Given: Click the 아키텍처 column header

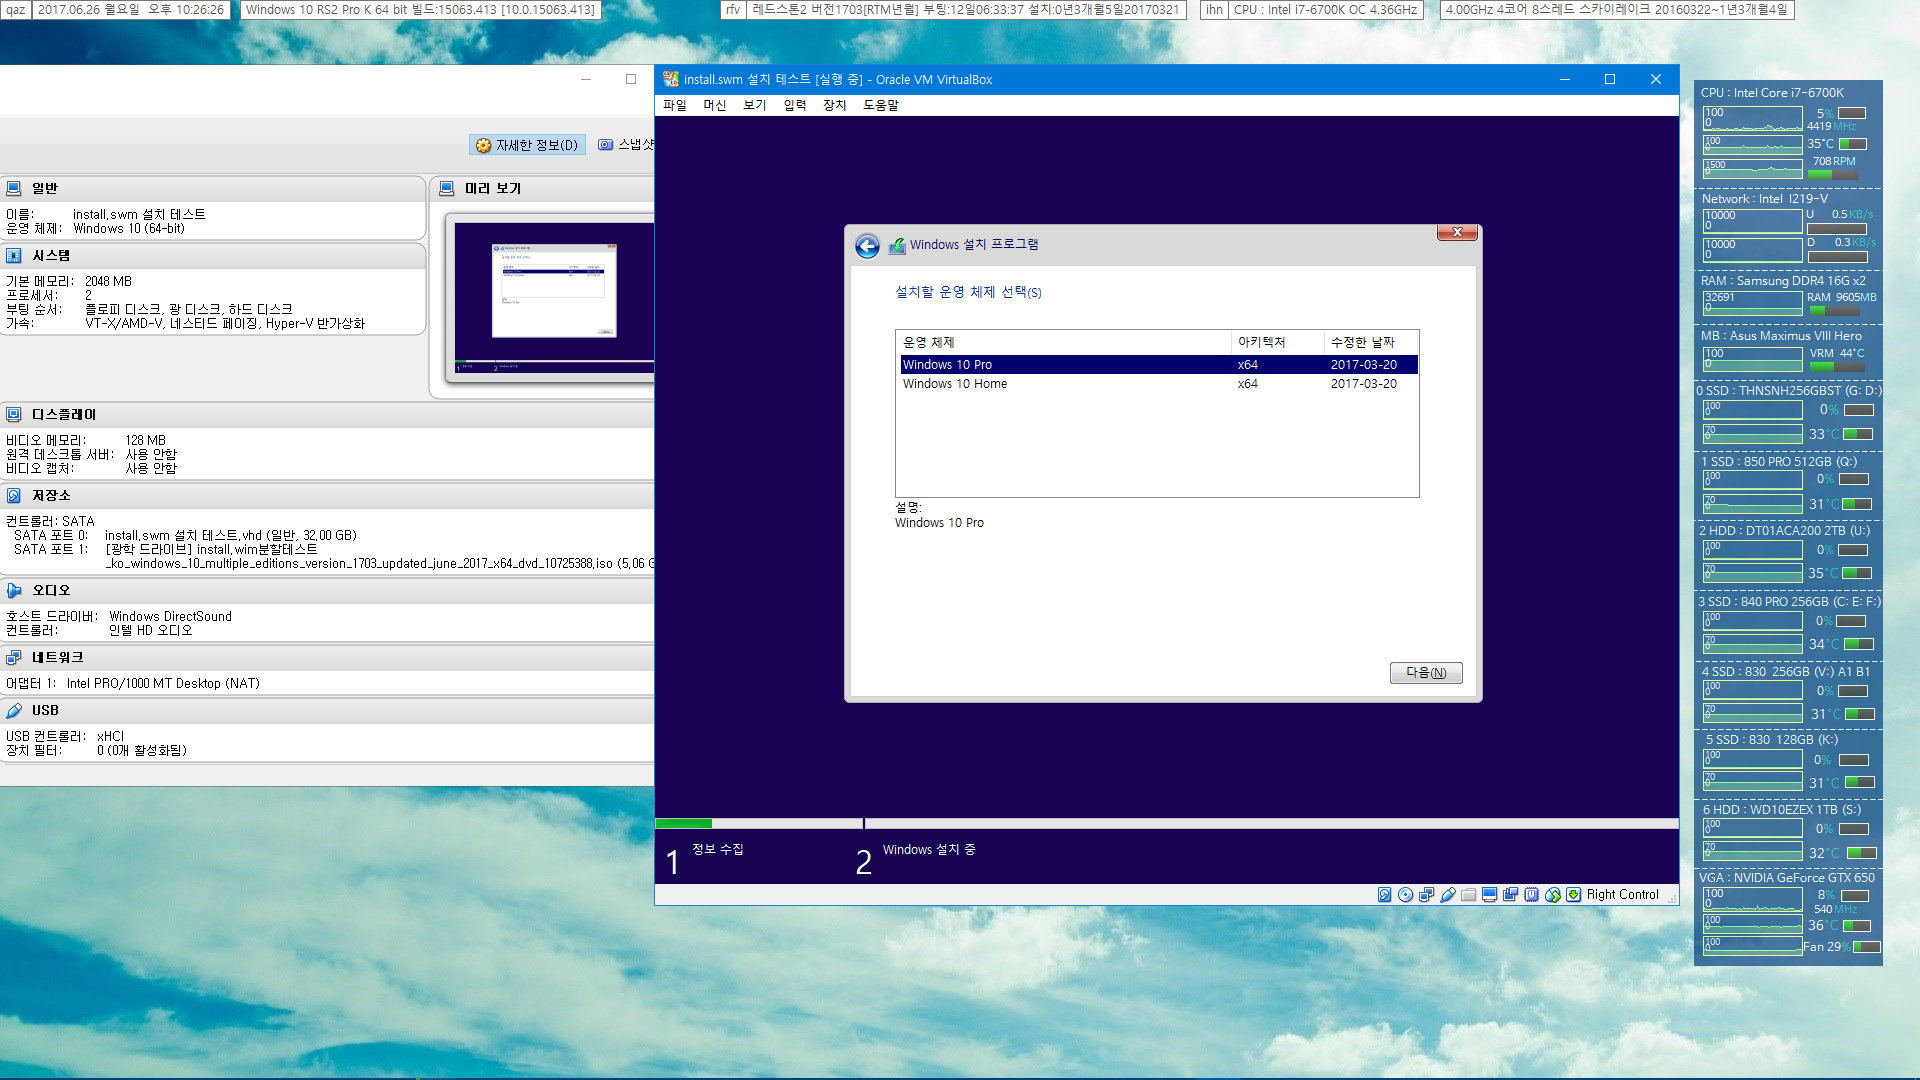Looking at the screenshot, I should pyautogui.click(x=1278, y=342).
